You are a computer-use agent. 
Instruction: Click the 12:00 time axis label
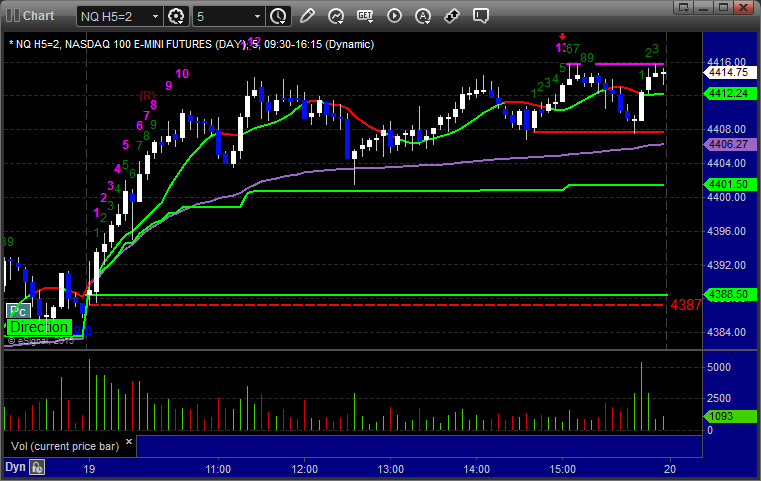click(x=304, y=469)
